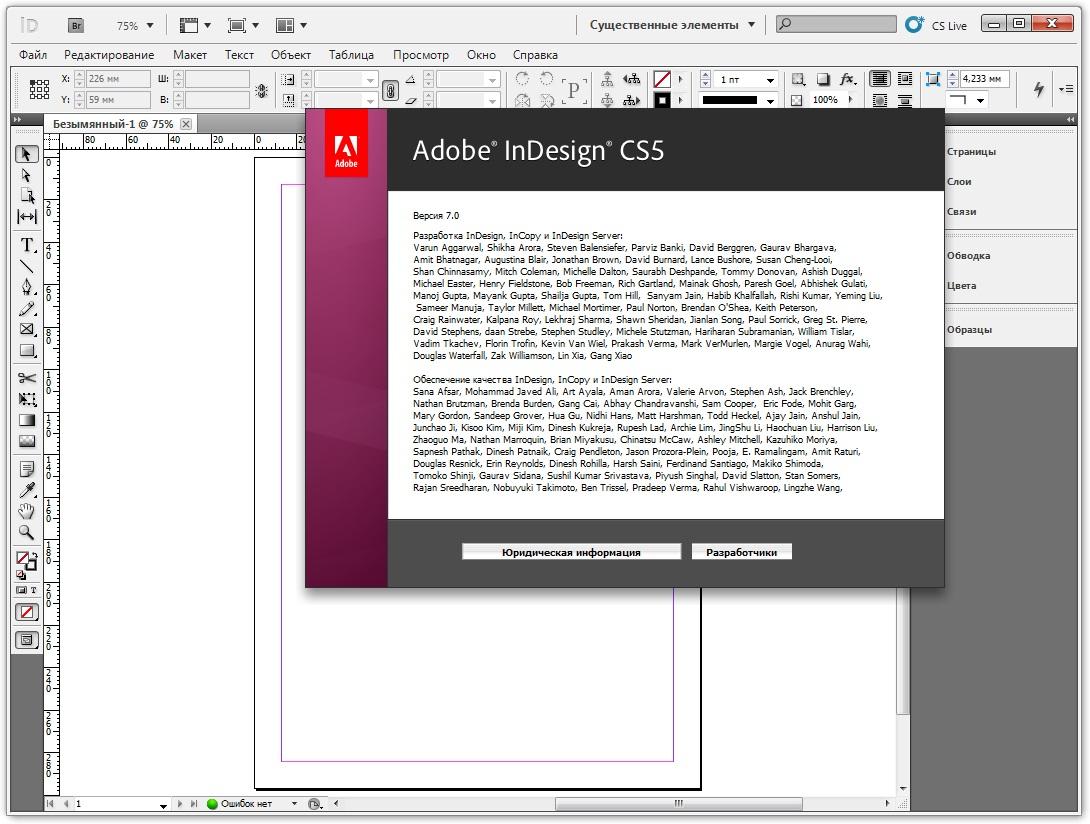Click the Разработчики button
This screenshot has height=824, width=1090.
(742, 552)
